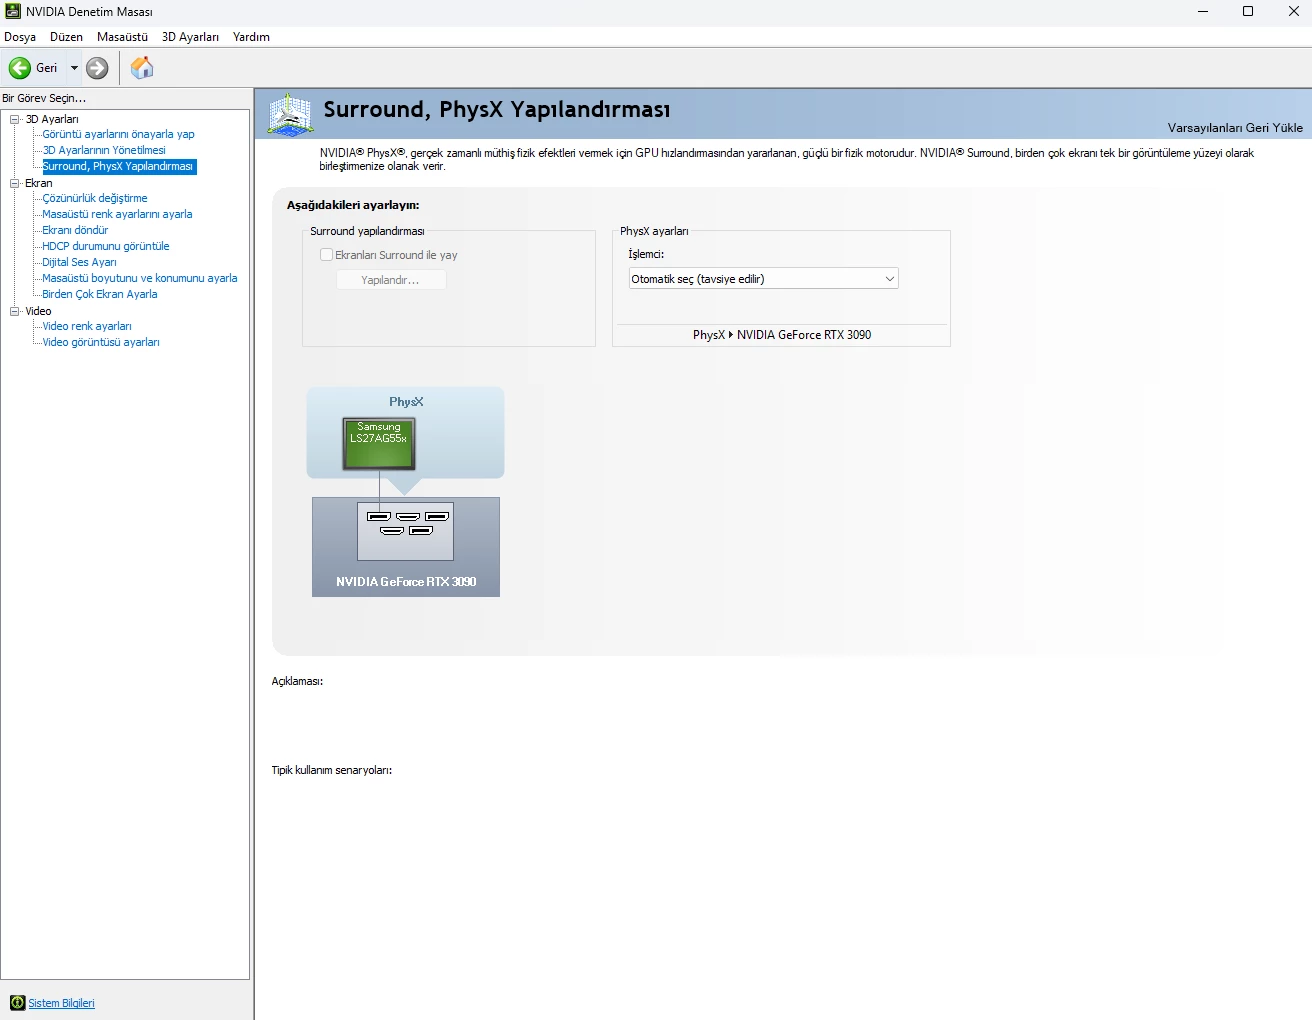Open HDCP durumunu görüntüle page
The image size is (1312, 1020).
105,246
